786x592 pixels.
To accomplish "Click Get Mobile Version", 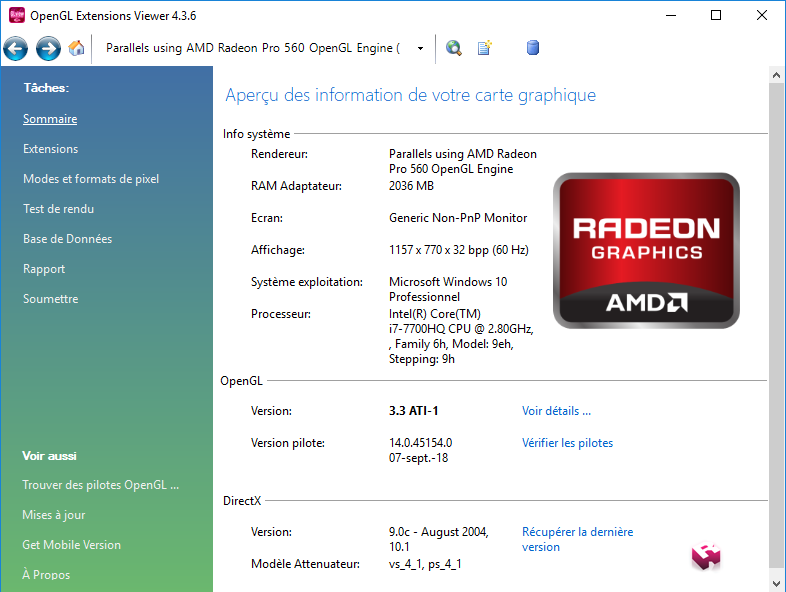I will 71,545.
